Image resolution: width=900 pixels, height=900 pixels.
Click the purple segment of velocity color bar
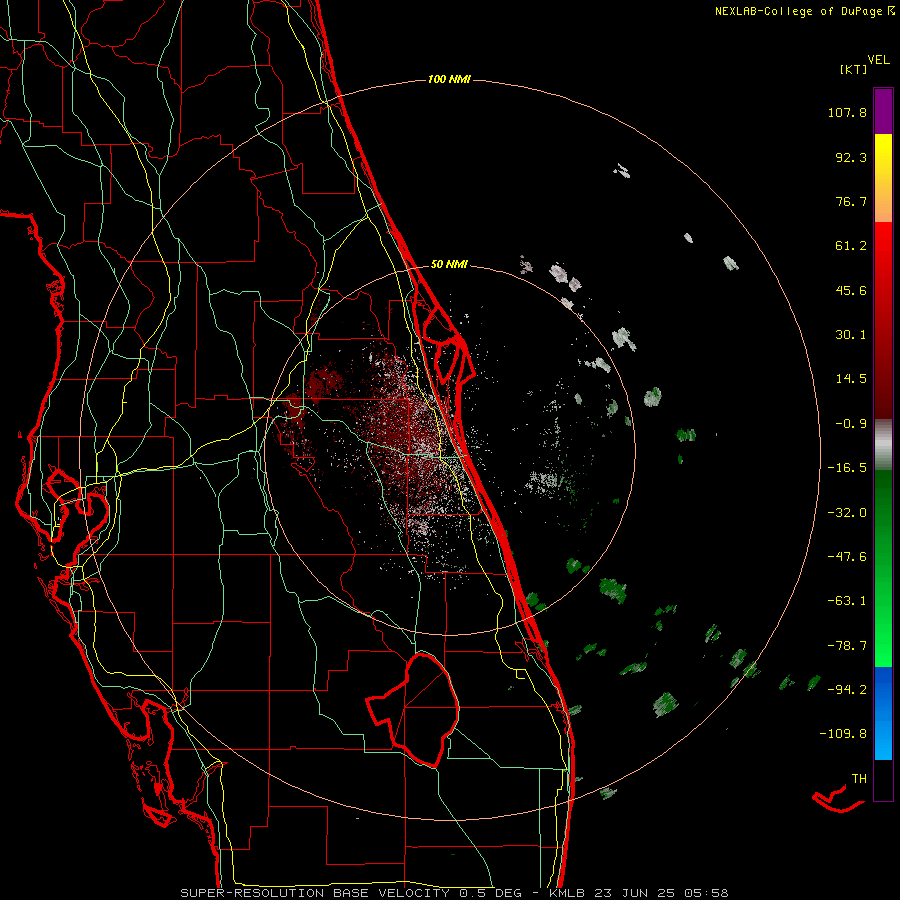[883, 111]
